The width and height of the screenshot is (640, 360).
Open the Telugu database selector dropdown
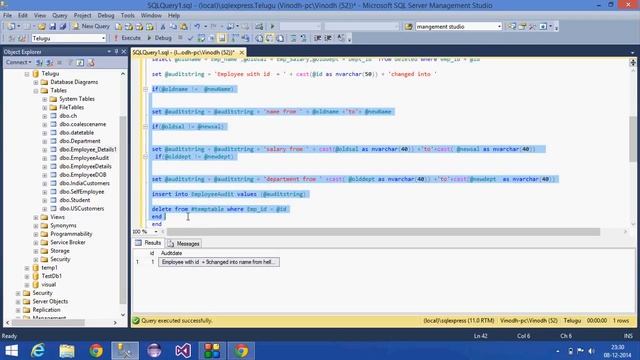tap(103, 38)
